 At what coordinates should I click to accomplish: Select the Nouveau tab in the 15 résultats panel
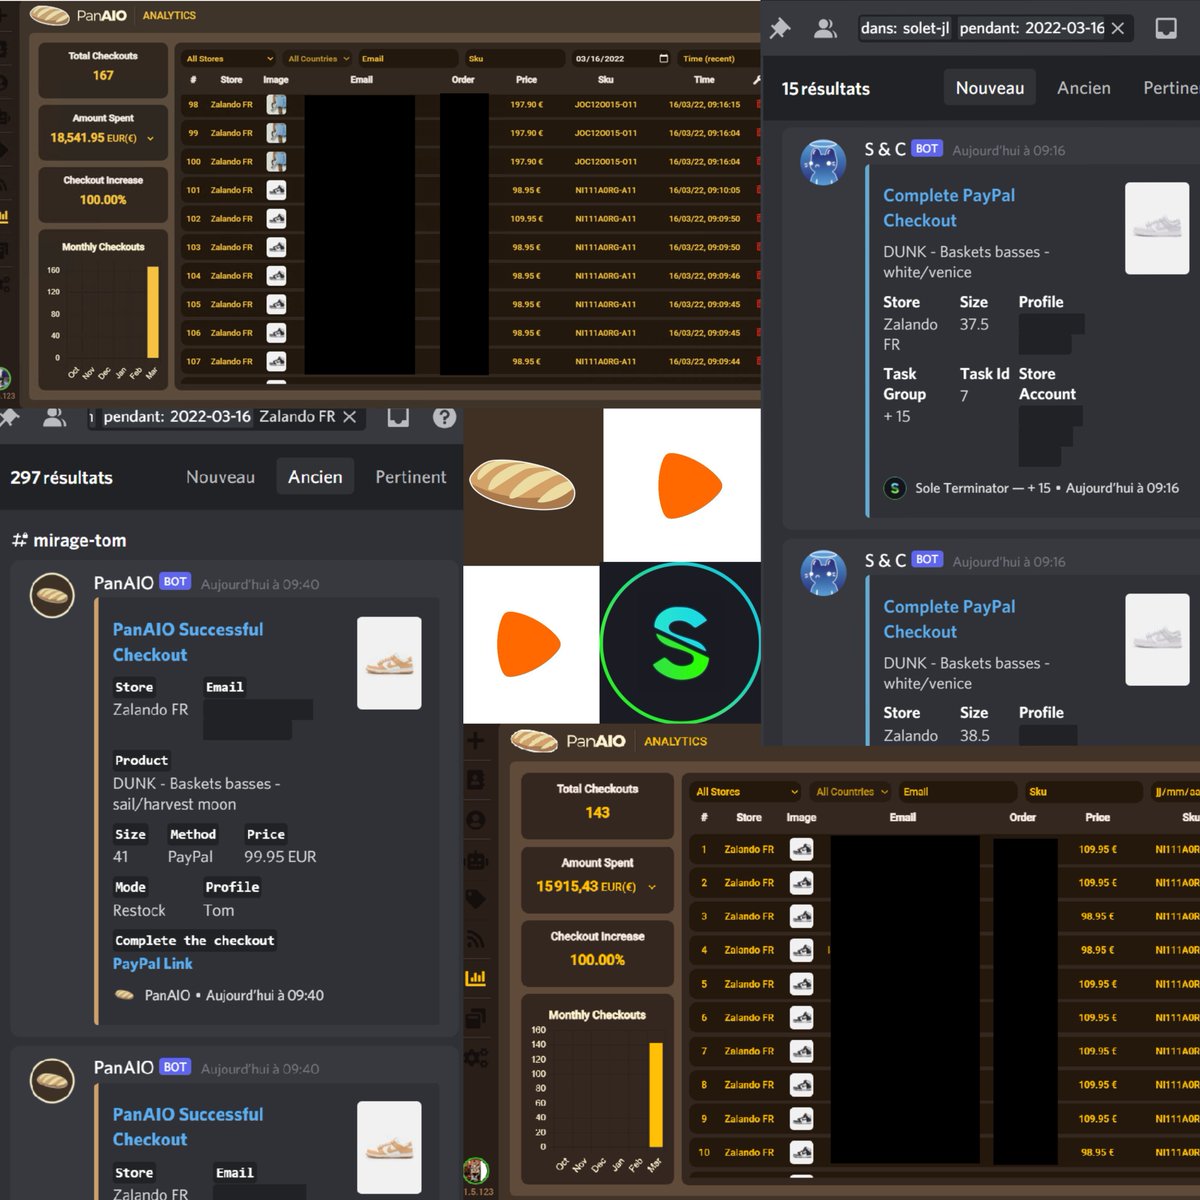click(x=990, y=88)
